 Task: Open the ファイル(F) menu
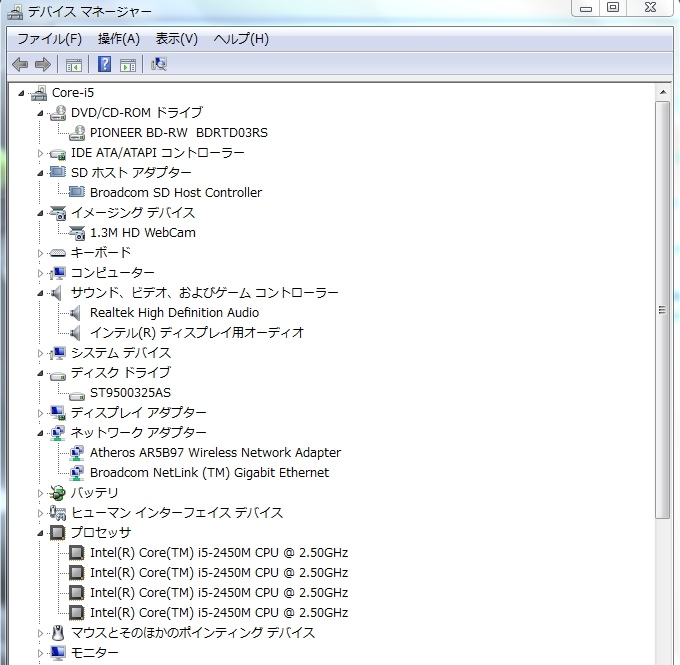click(49, 39)
